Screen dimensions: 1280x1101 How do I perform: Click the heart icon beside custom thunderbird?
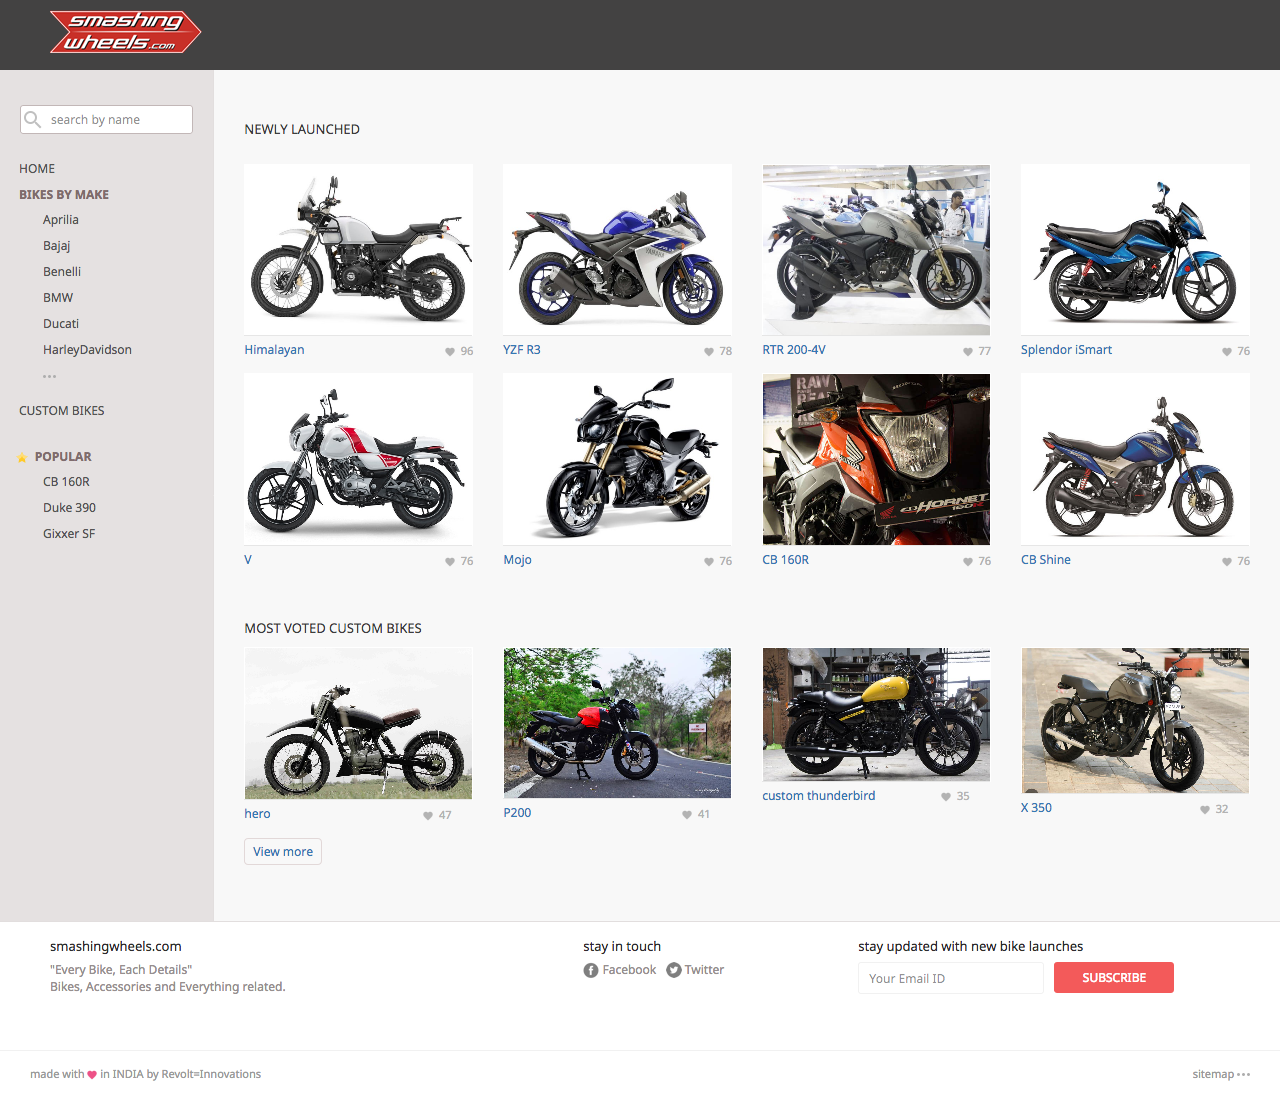click(x=945, y=797)
